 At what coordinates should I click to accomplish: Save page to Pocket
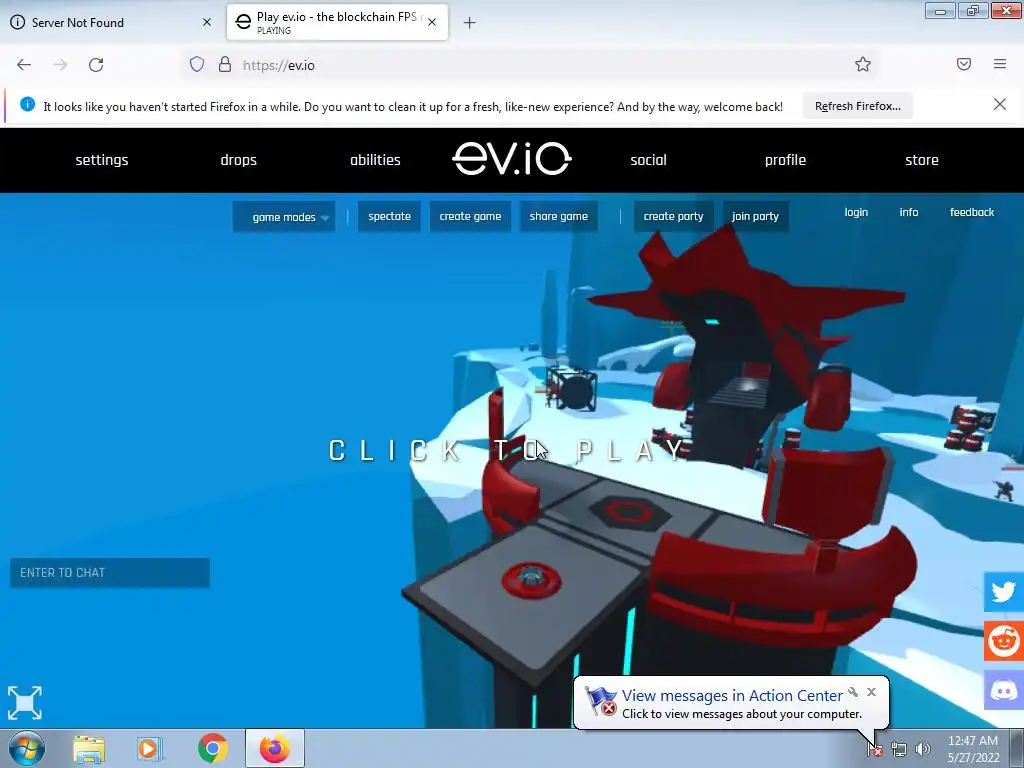[963, 64]
